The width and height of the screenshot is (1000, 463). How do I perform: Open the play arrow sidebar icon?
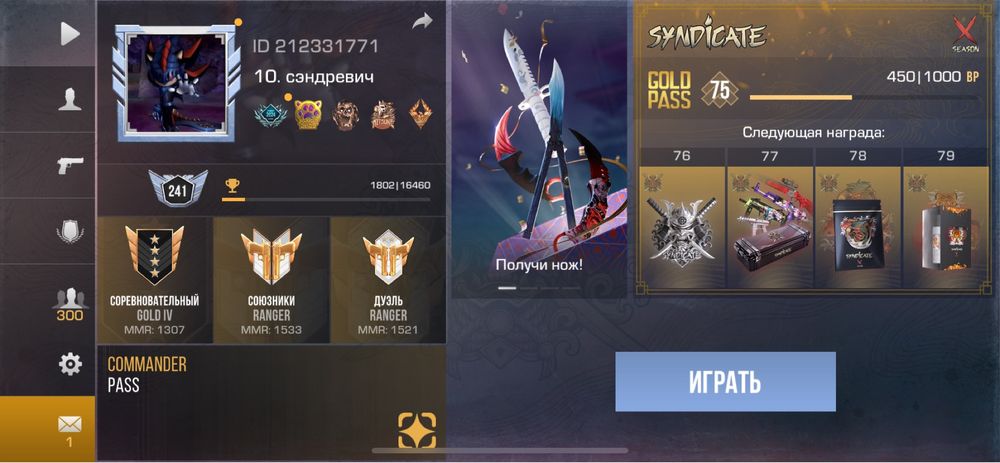pyautogui.click(x=70, y=33)
